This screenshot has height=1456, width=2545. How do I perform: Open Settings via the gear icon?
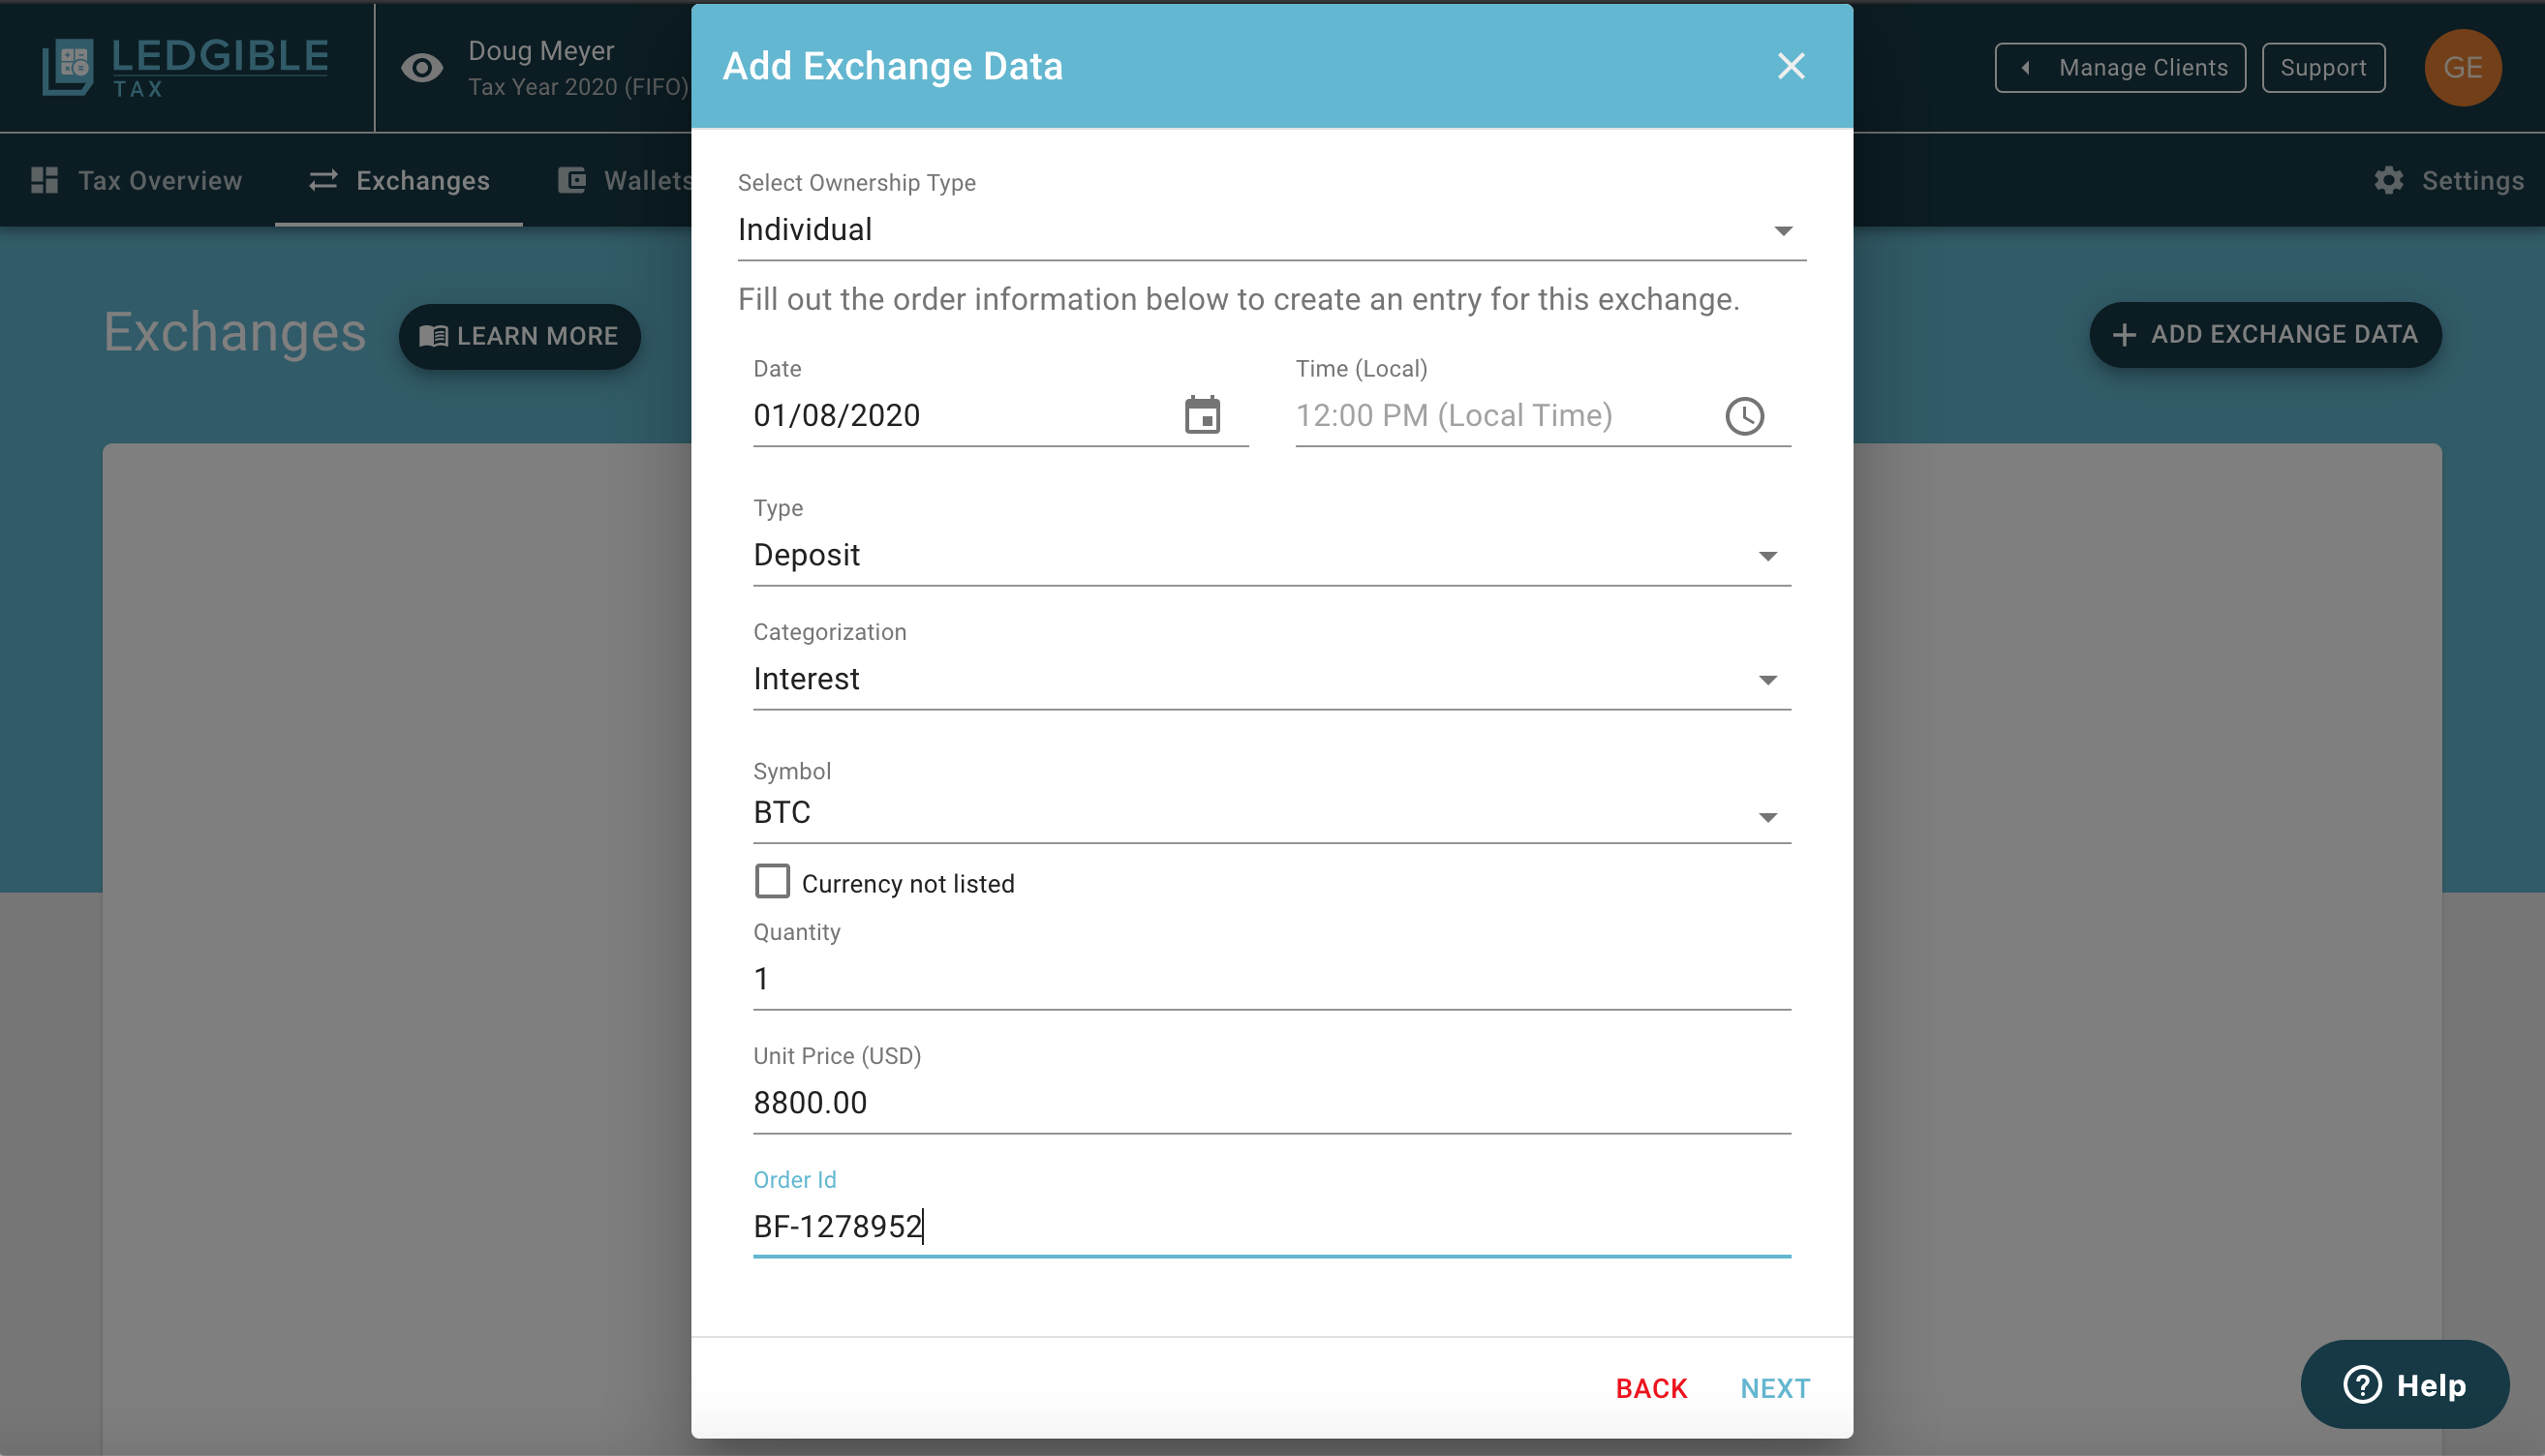click(2388, 181)
